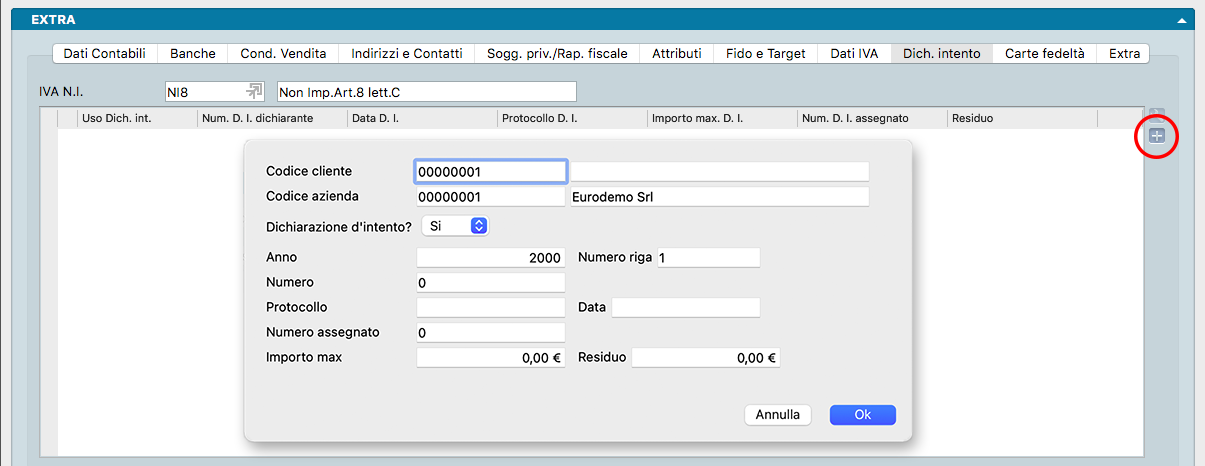1205x466 pixels.
Task: Open the Fido e Target tab
Action: click(x=765, y=54)
